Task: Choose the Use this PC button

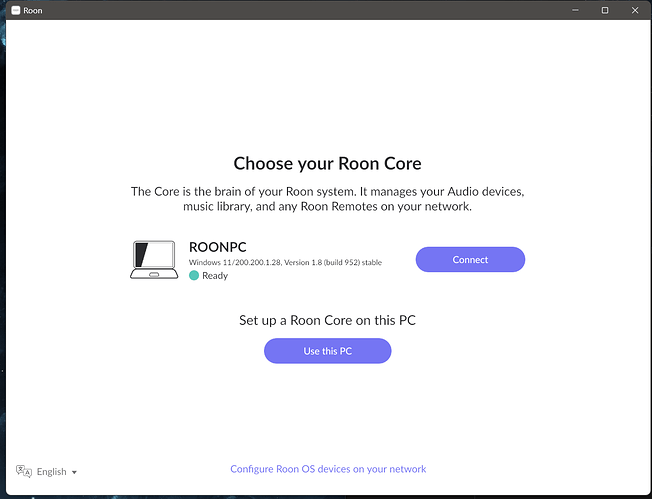Action: coord(328,351)
